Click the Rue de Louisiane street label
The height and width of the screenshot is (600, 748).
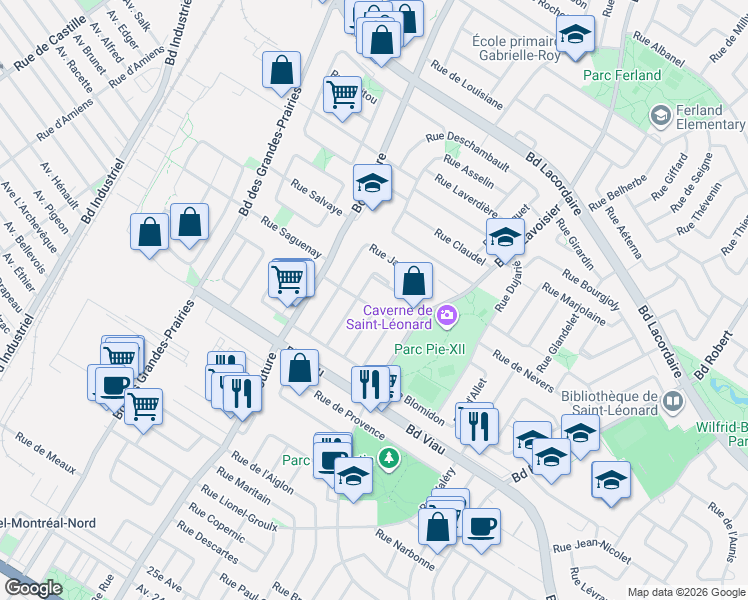pyautogui.click(x=467, y=84)
